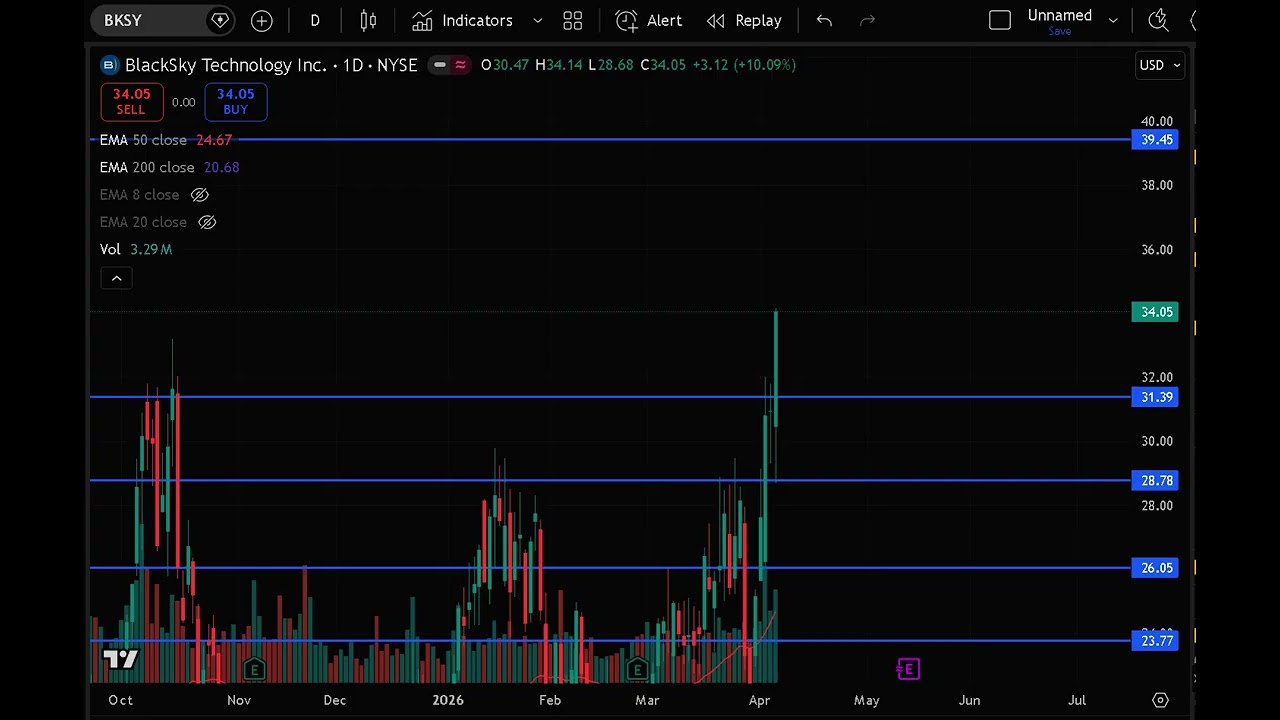Open layout setup square icon

[1000, 20]
